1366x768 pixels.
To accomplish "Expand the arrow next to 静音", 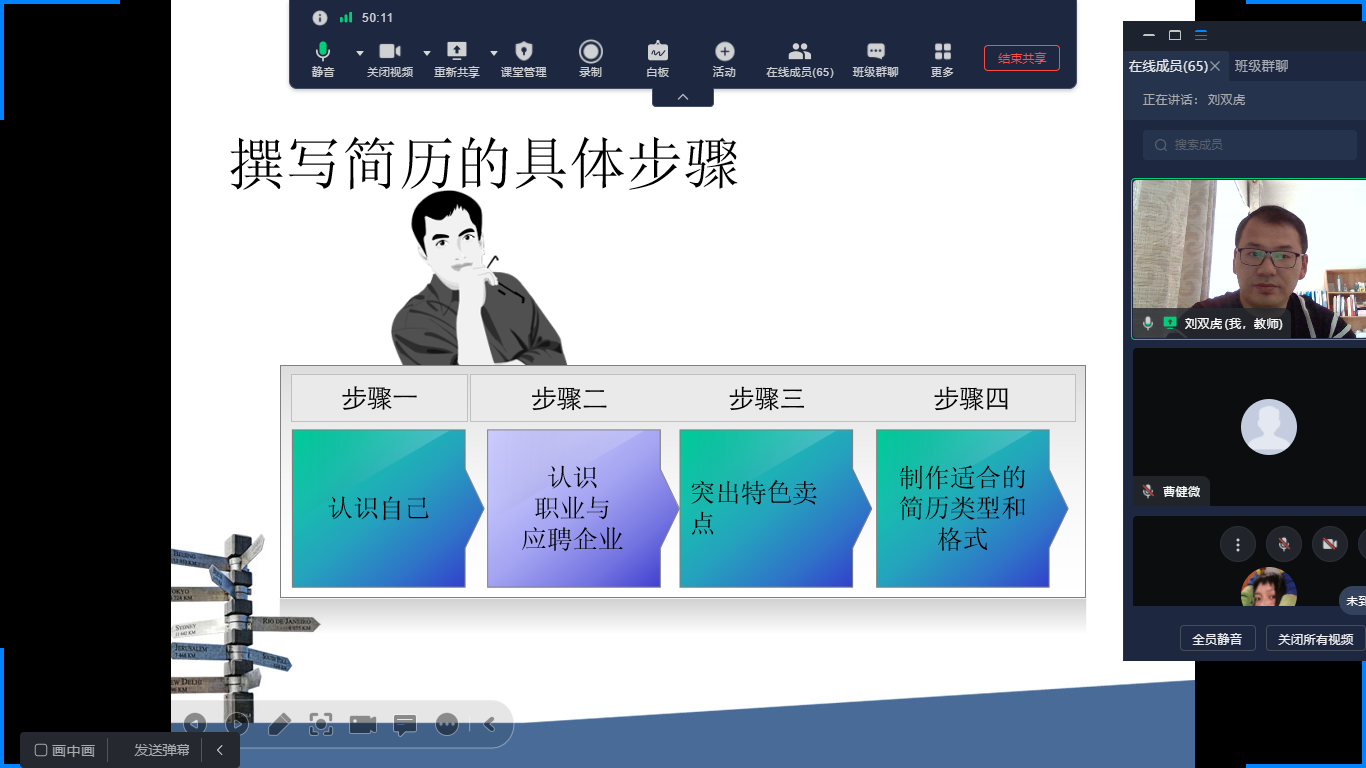I will point(359,53).
